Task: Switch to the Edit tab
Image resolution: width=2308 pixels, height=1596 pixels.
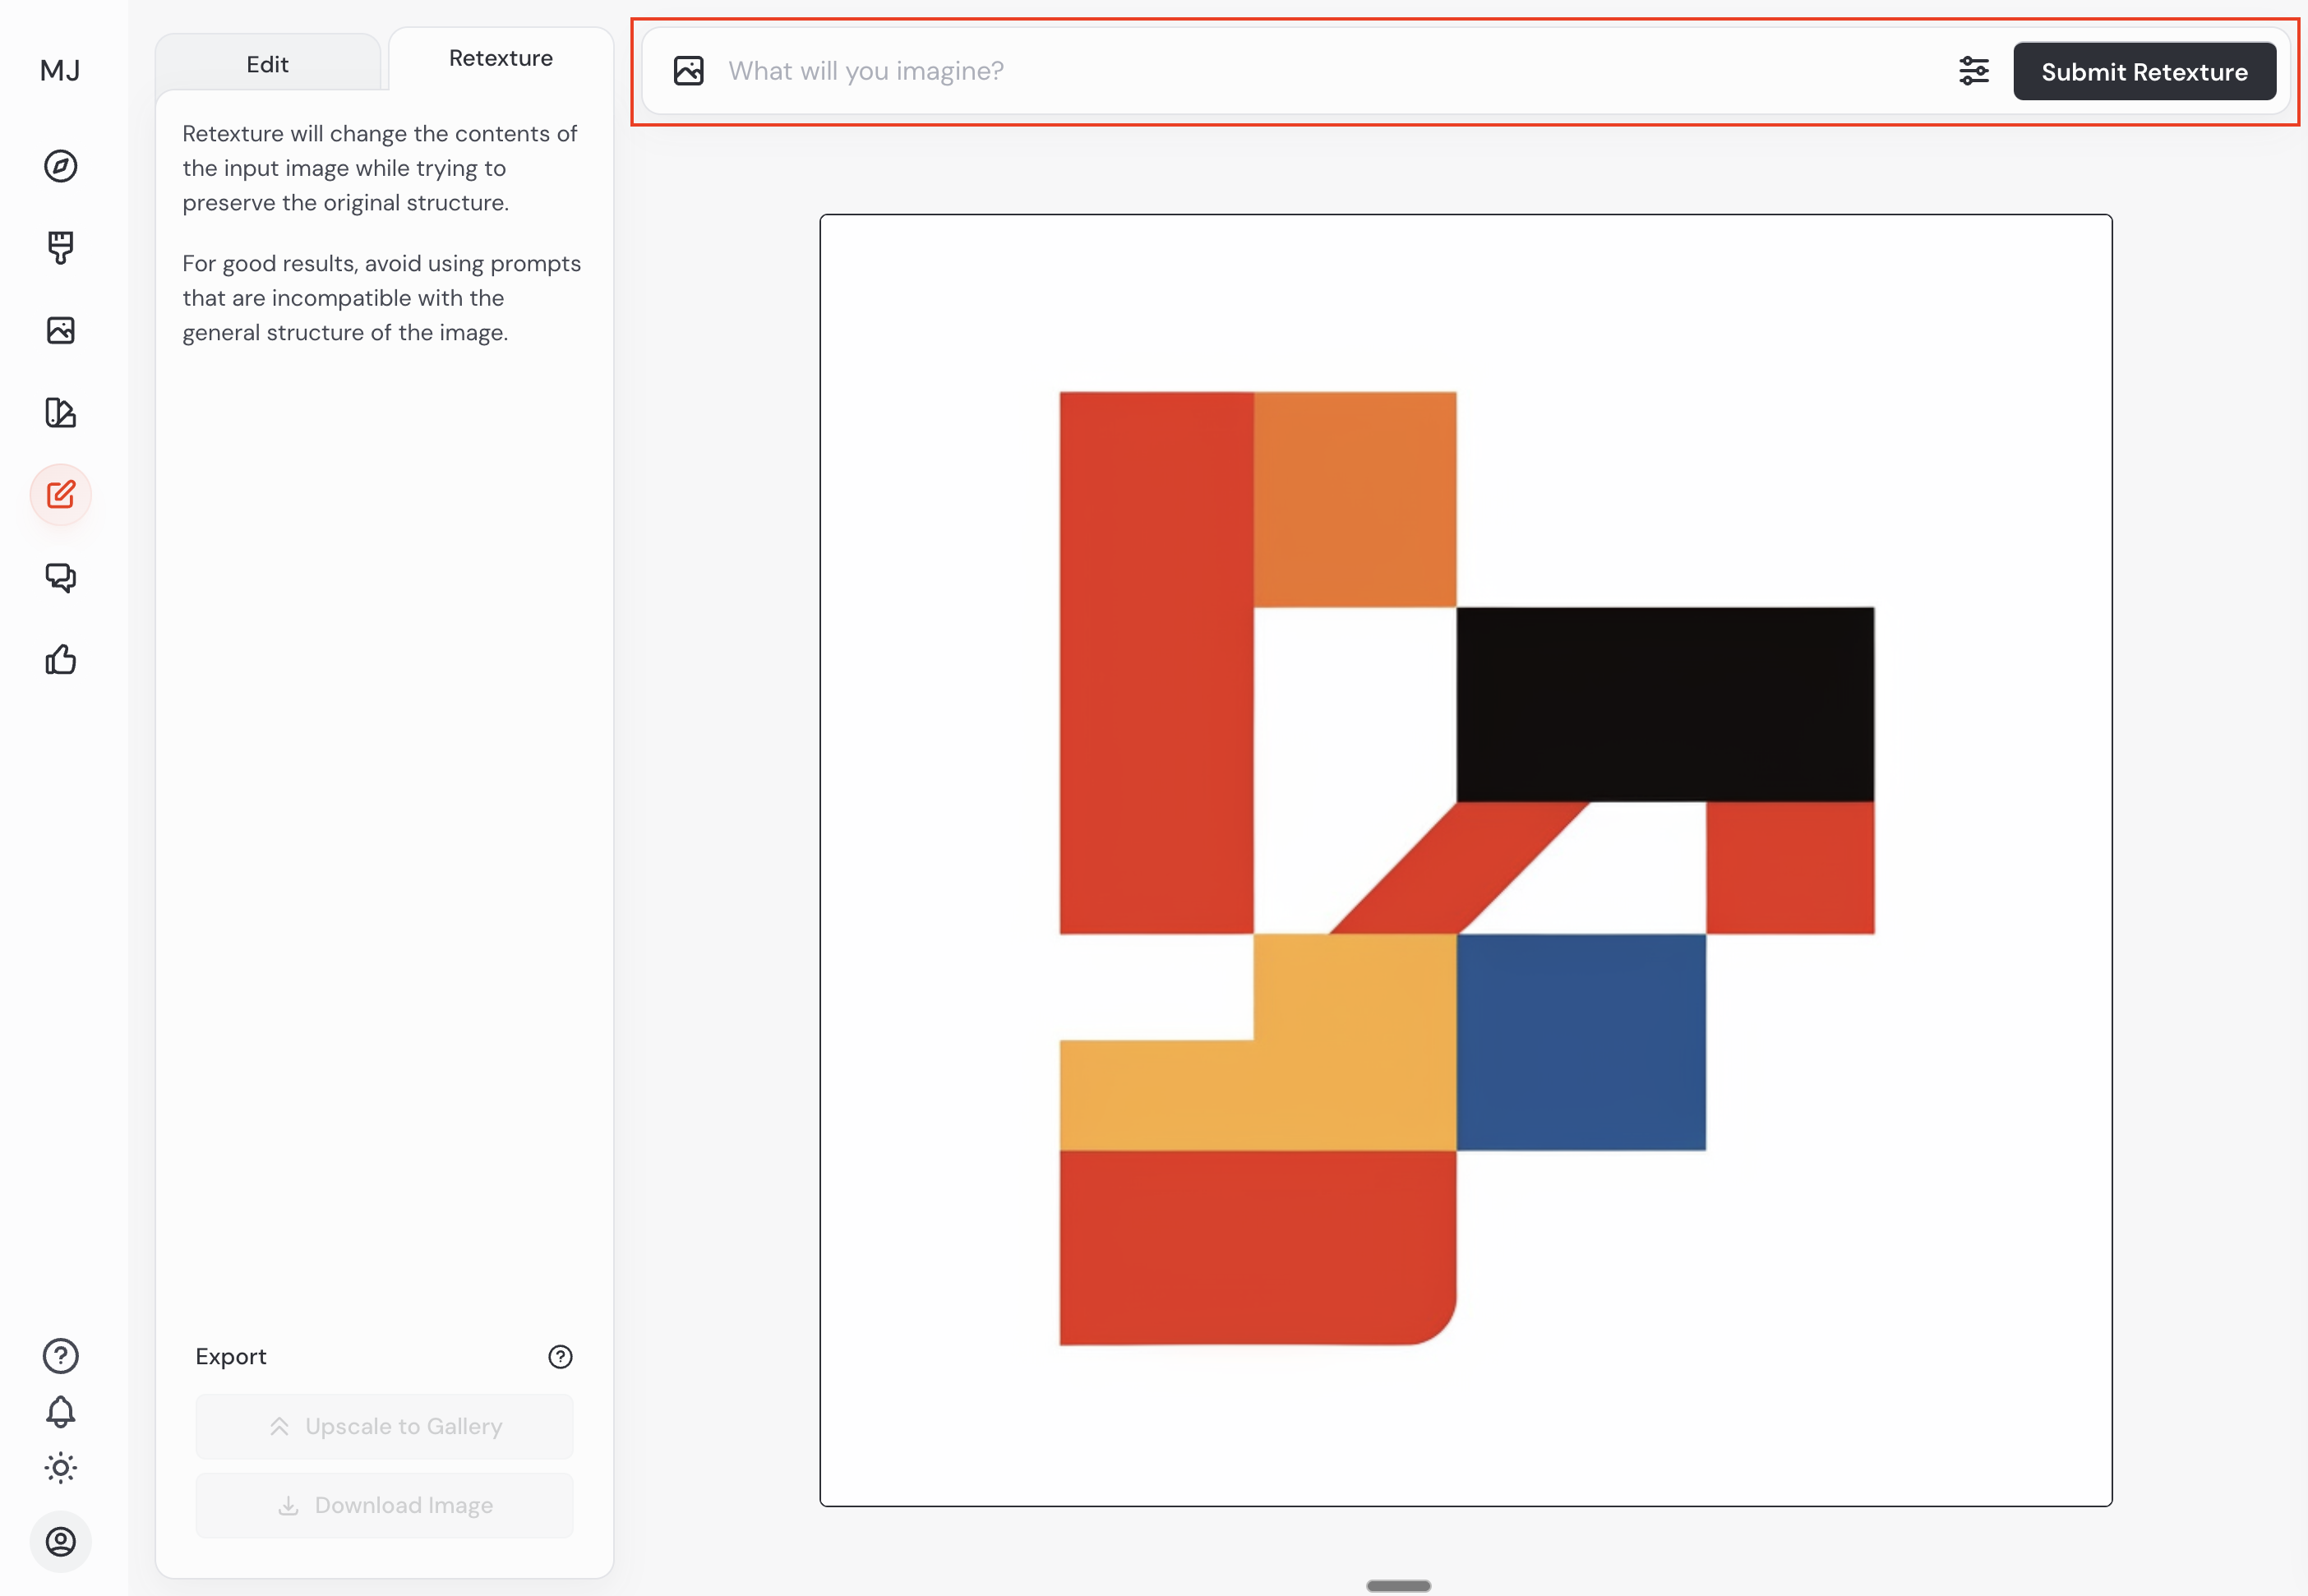Action: click(x=267, y=65)
